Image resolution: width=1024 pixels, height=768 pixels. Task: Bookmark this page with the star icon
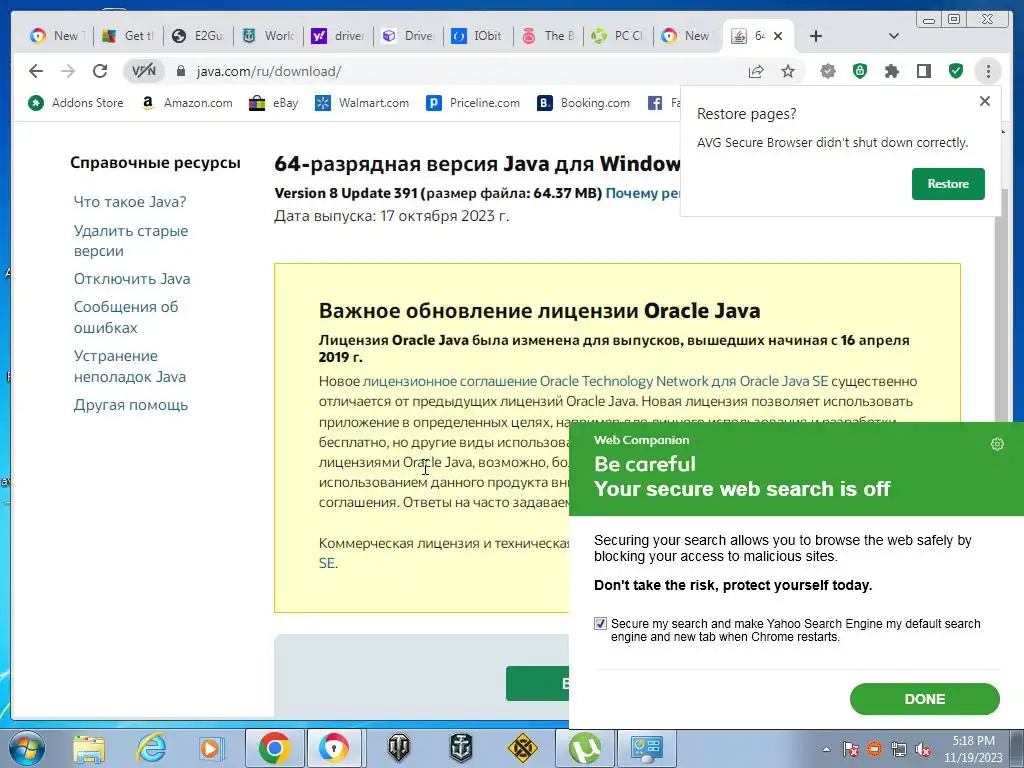788,71
